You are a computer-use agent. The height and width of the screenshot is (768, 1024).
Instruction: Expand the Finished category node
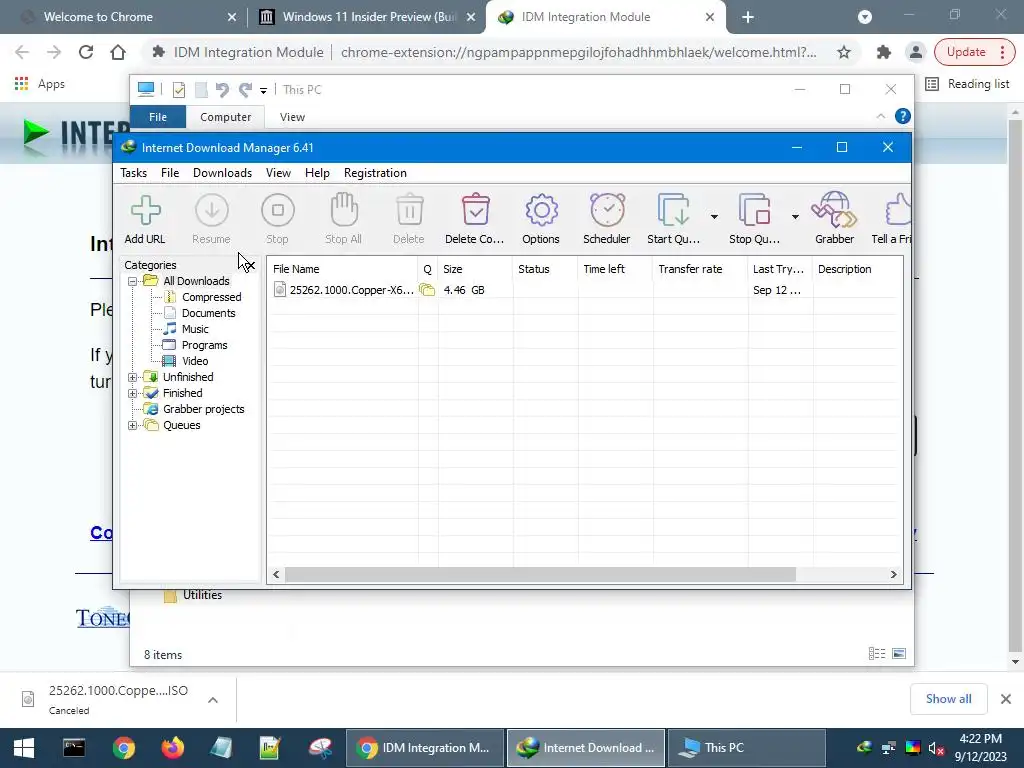click(133, 393)
